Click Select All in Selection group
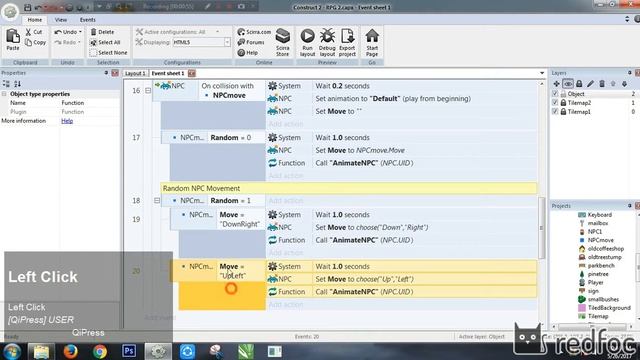640x360 pixels. click(105, 42)
